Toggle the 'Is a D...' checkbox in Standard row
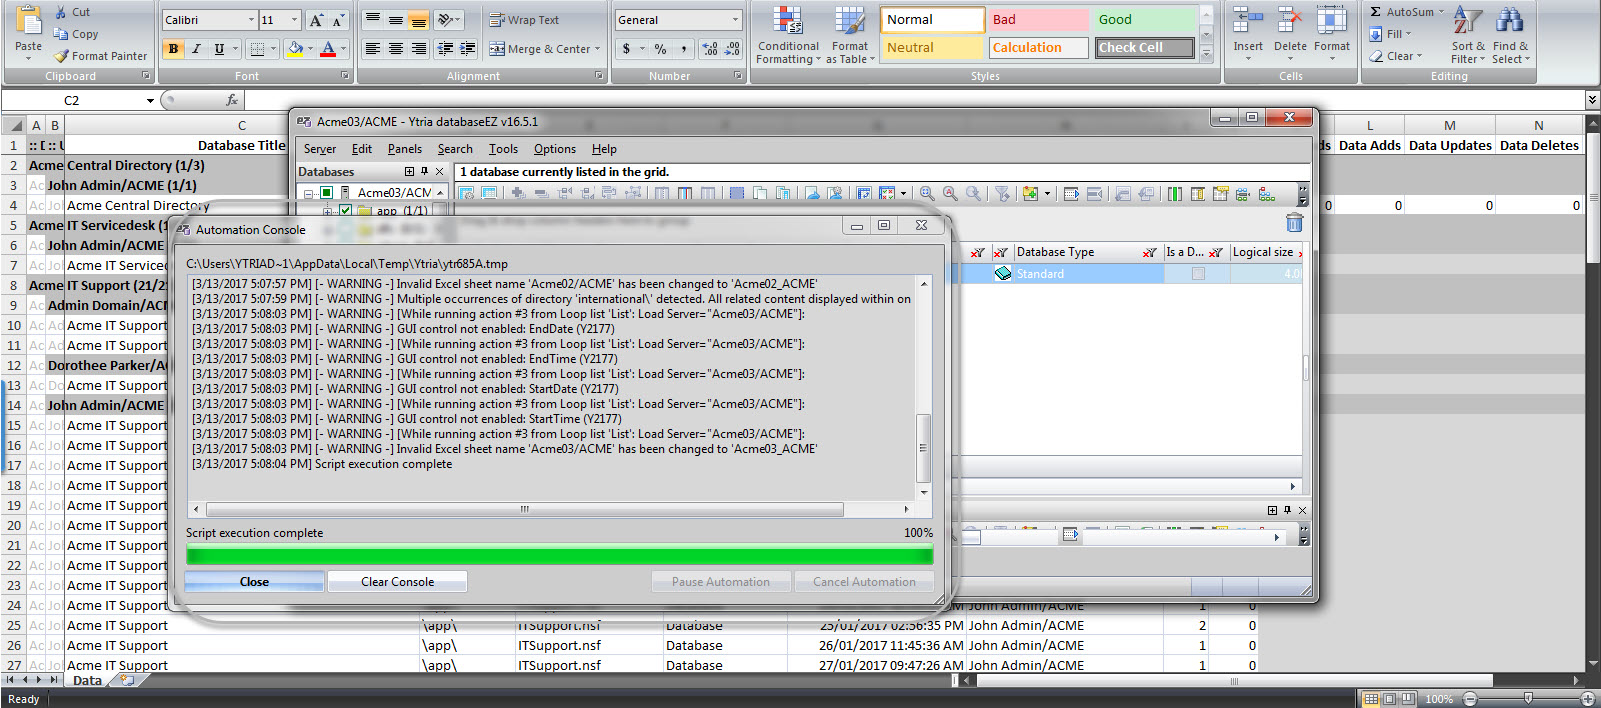 pyautogui.click(x=1198, y=274)
